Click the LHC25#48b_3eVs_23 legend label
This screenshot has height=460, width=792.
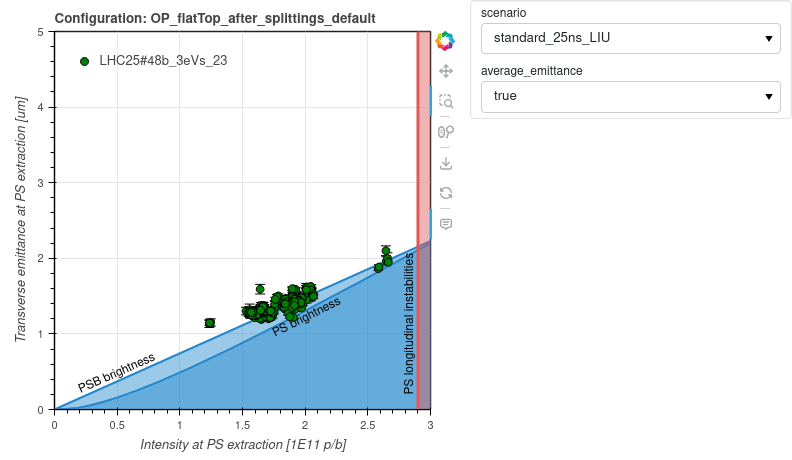pos(163,60)
